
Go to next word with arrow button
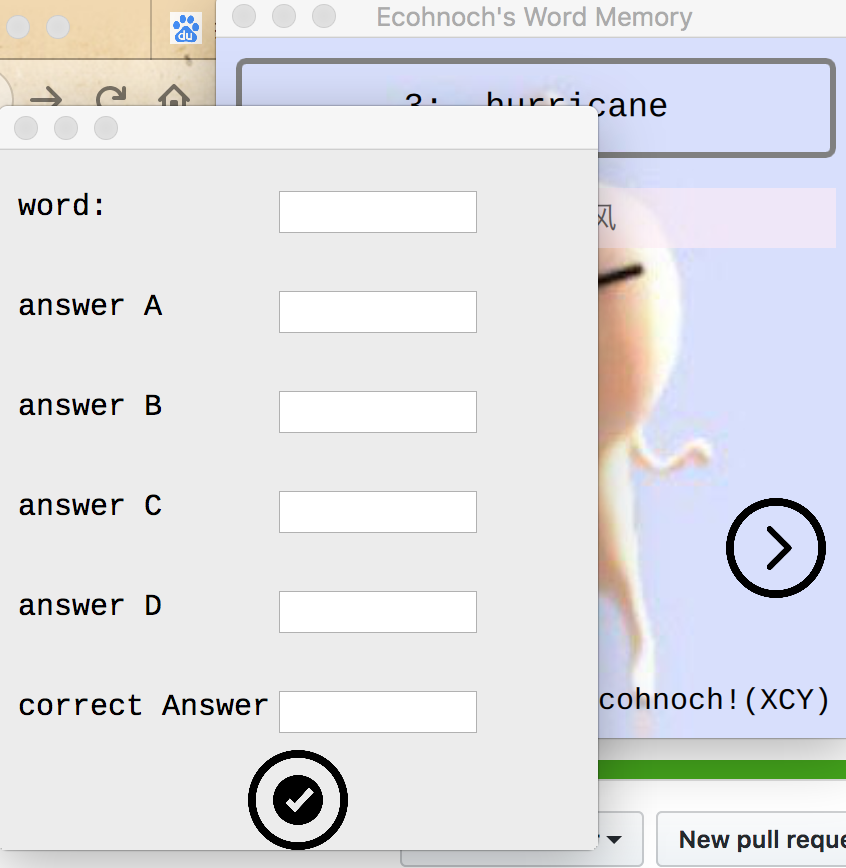[x=776, y=547]
